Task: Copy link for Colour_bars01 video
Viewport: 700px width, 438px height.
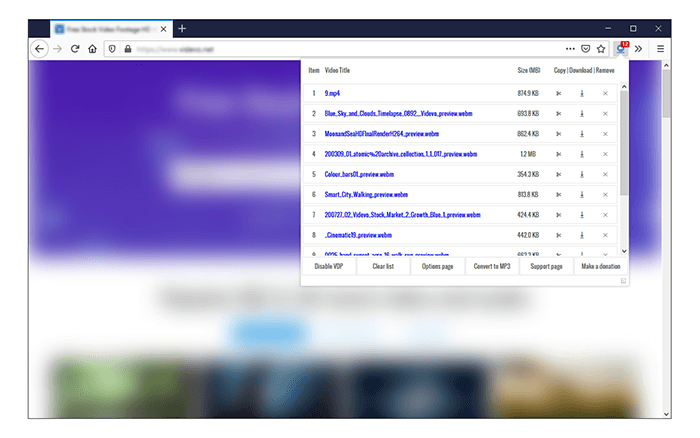Action: (558, 174)
